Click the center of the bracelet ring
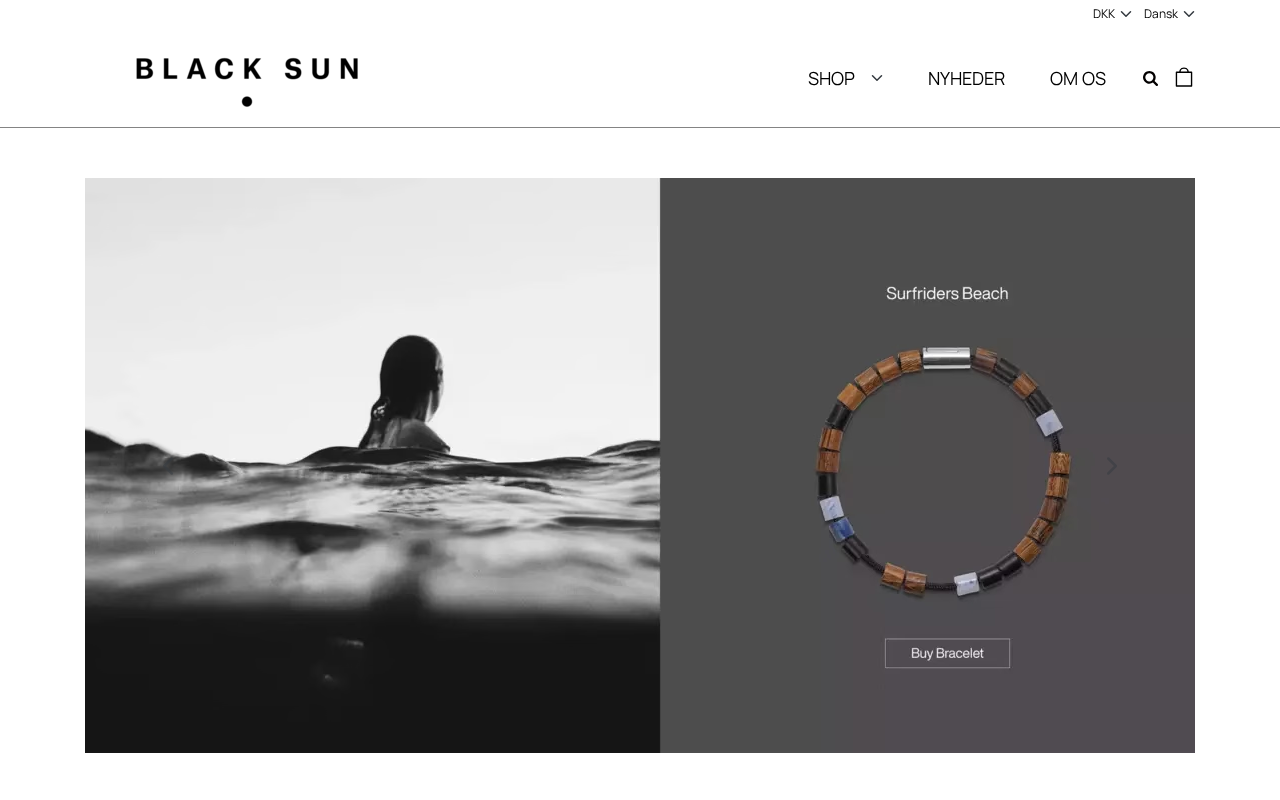1280x800 pixels. point(944,471)
